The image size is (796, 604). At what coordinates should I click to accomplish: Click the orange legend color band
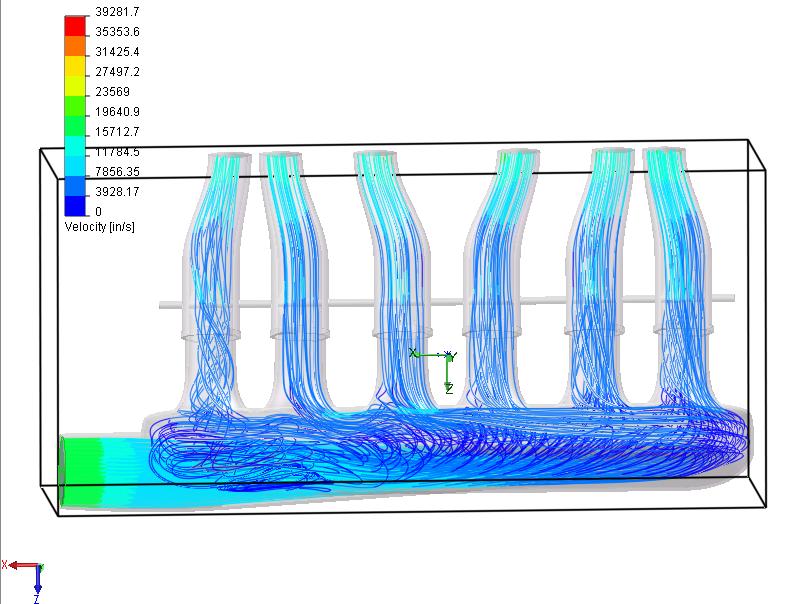[76, 46]
